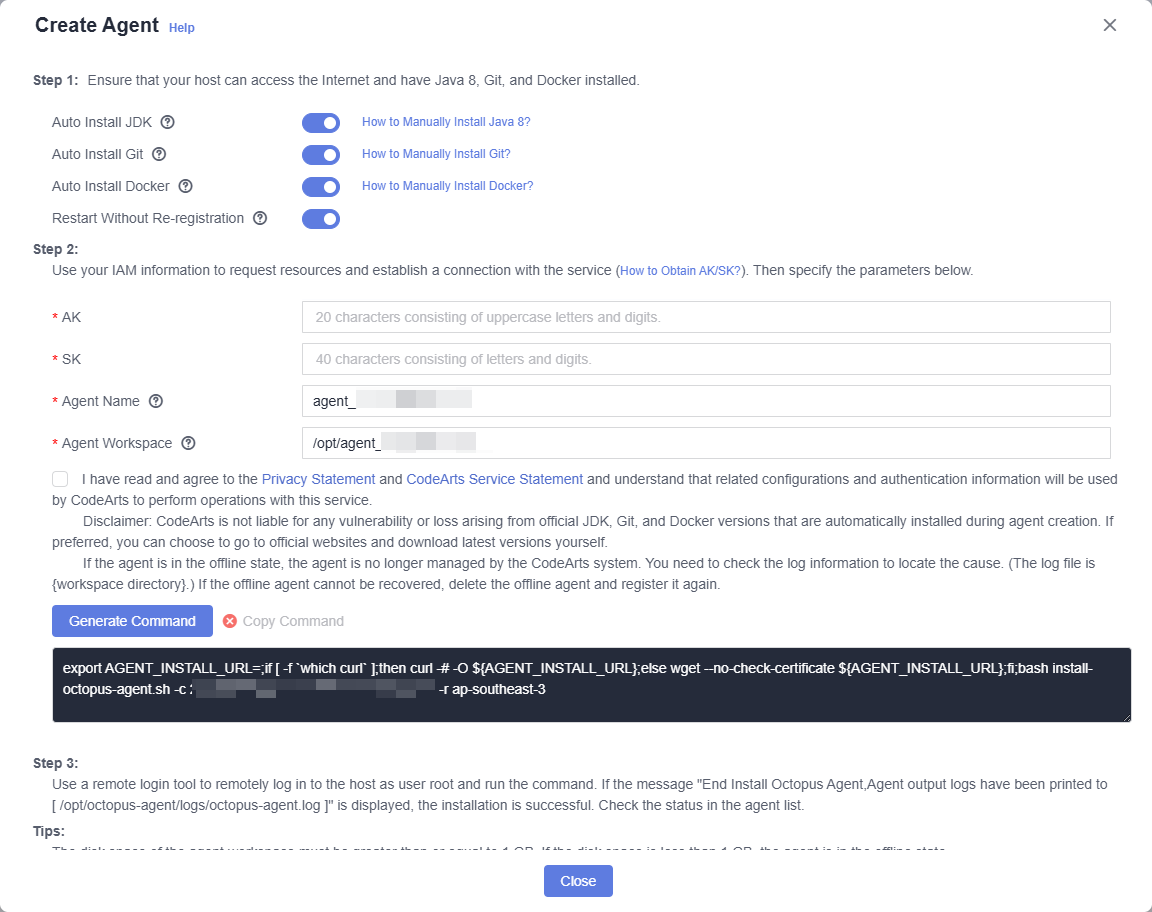This screenshot has width=1152, height=912.
Task: Click help icon beside Auto Install JDK
Action: coord(168,122)
